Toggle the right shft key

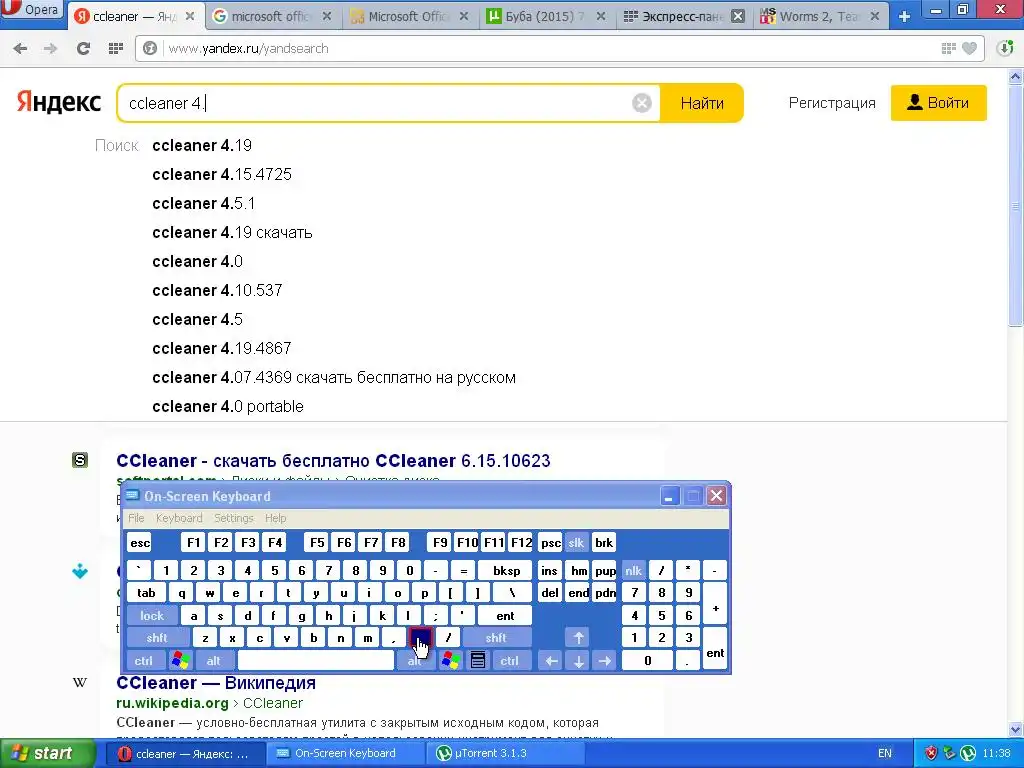click(496, 638)
